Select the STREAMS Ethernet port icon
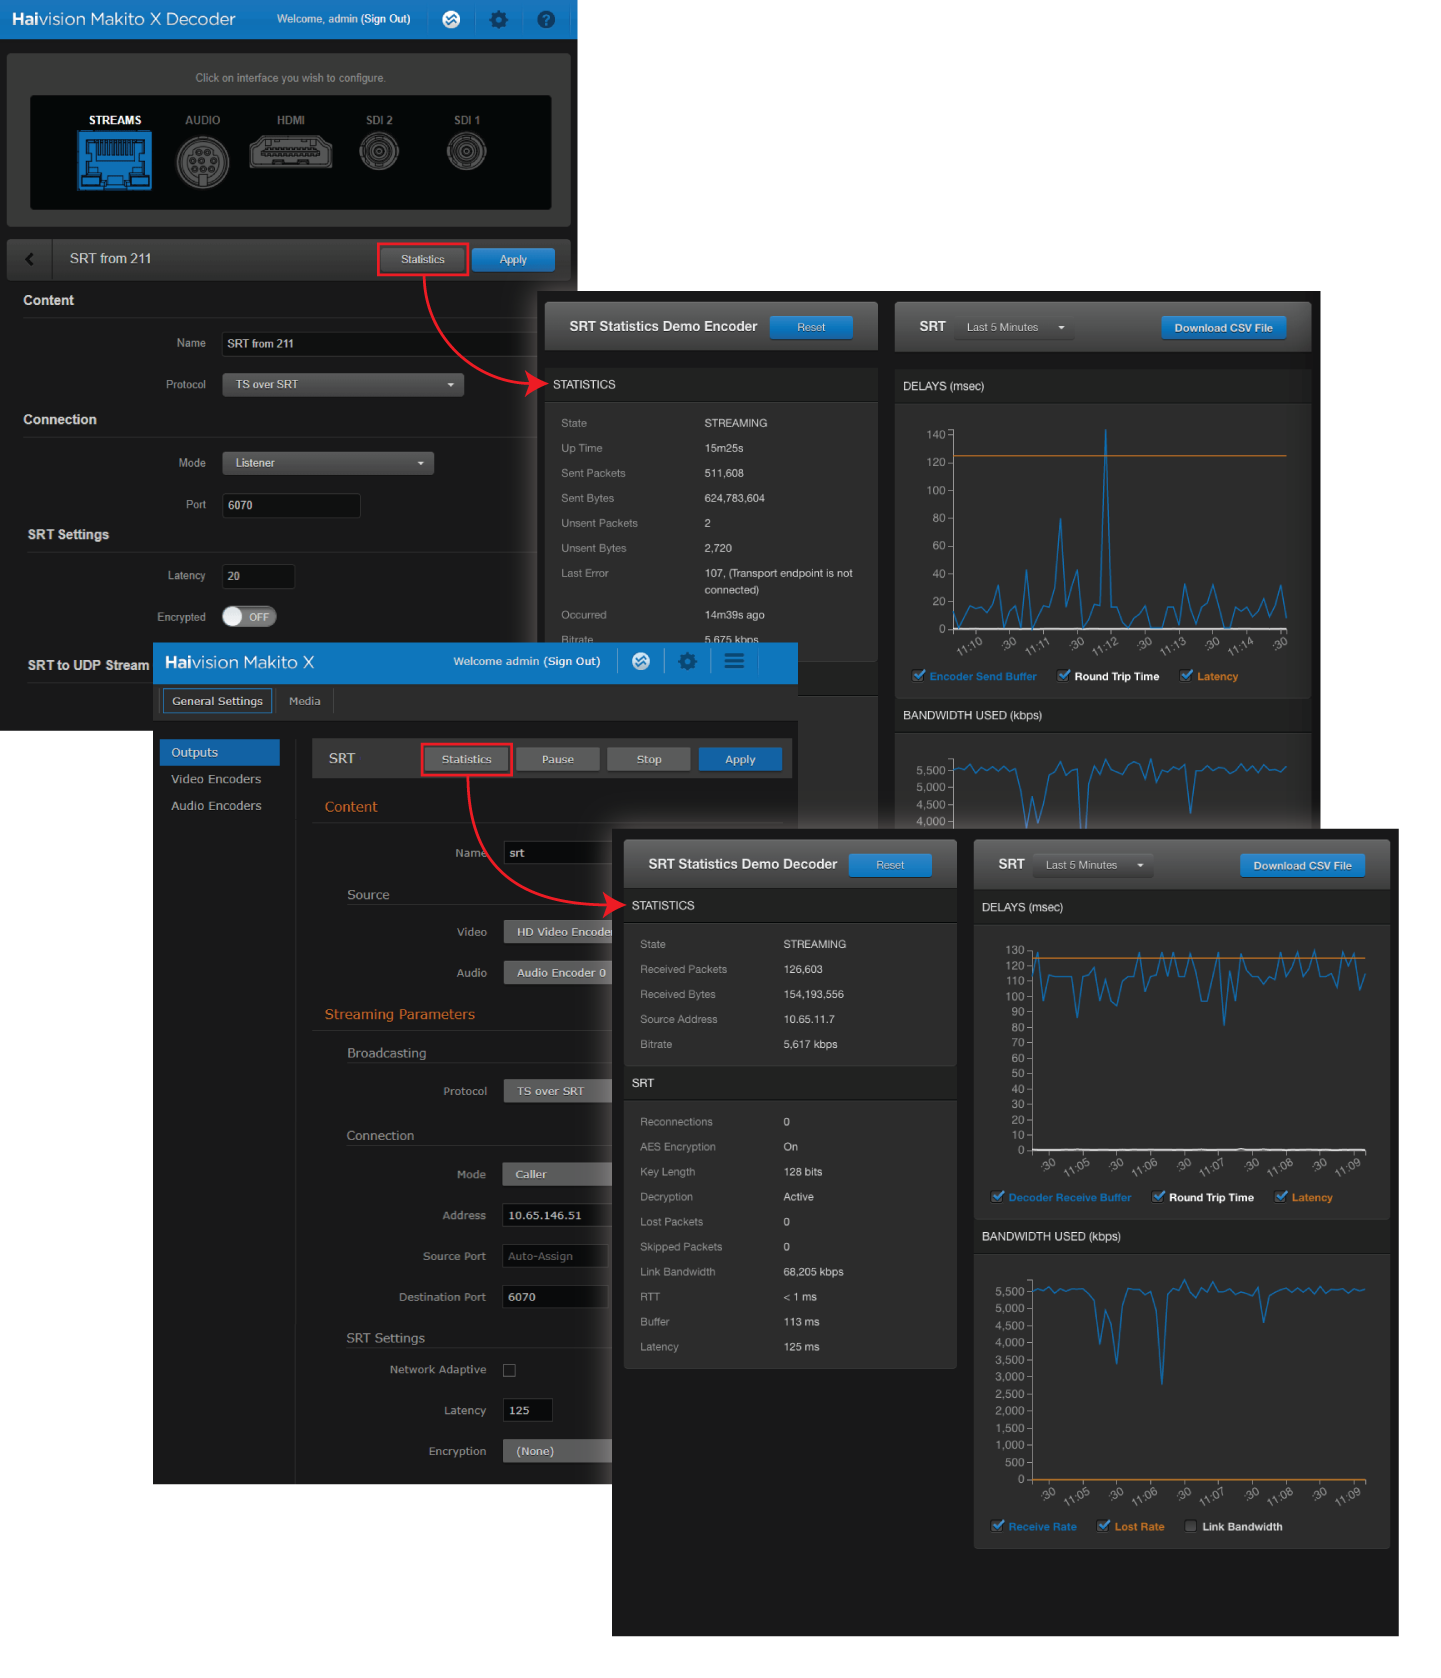The width and height of the screenshot is (1441, 1678). click(115, 160)
